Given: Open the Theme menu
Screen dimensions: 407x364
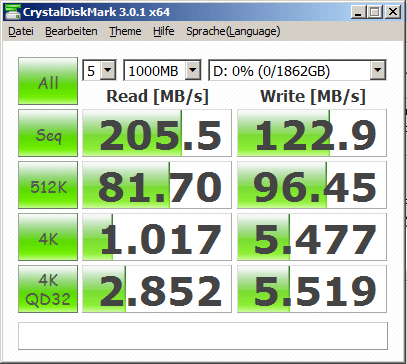Looking at the screenshot, I should (x=125, y=31).
